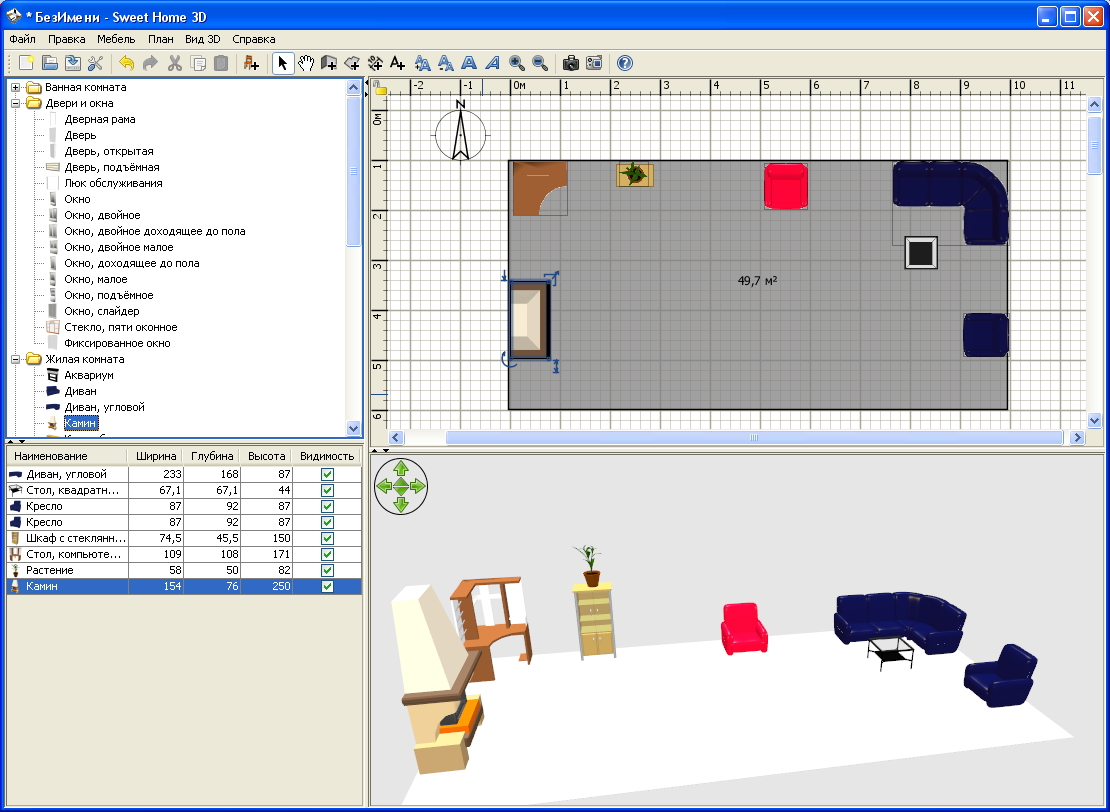Sort furniture by Наименование column
1110x812 pixels.
(68, 456)
